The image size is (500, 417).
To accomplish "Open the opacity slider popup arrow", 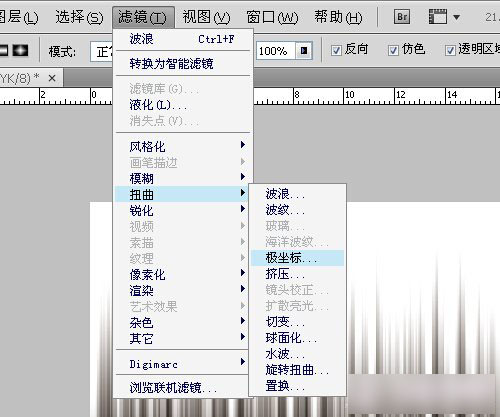I will [304, 51].
